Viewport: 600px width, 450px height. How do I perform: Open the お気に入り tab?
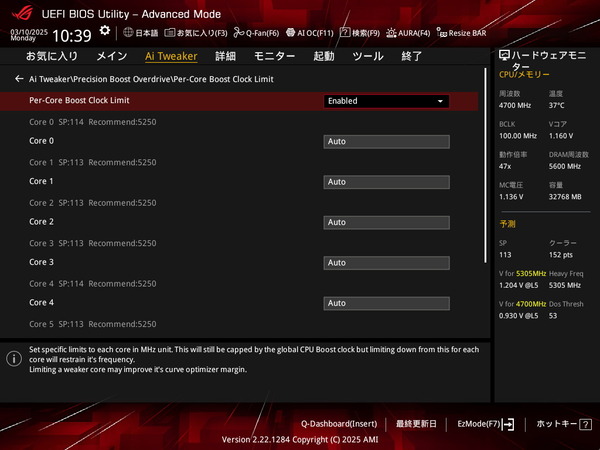[52, 56]
